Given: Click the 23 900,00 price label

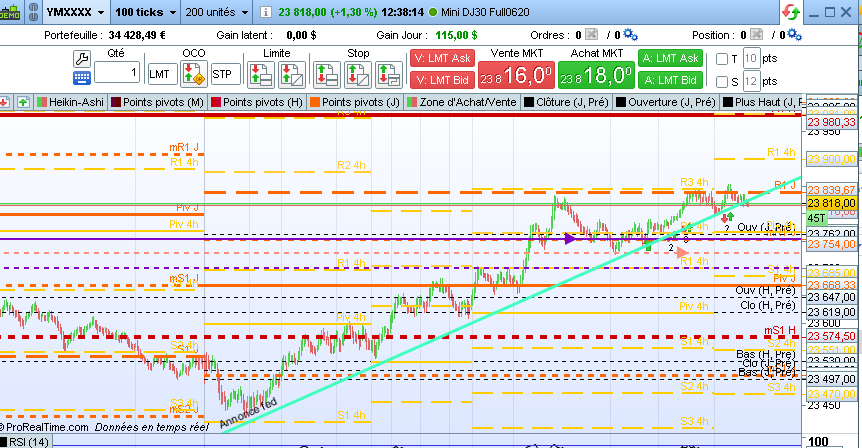Looking at the screenshot, I should (x=831, y=159).
